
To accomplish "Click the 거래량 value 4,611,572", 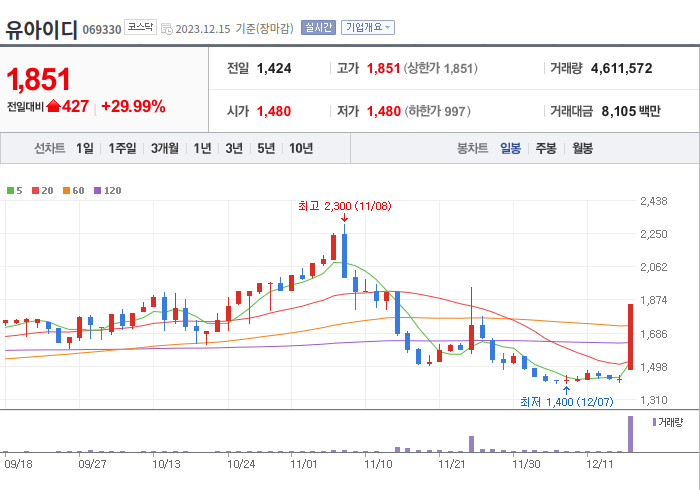I will pos(621,68).
